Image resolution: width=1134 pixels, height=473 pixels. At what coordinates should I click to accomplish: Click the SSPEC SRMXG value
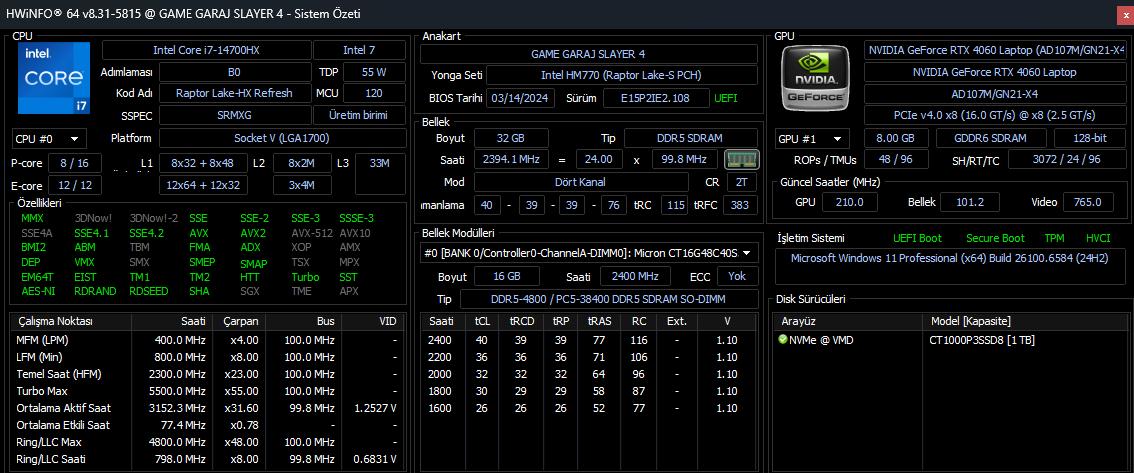point(234,115)
